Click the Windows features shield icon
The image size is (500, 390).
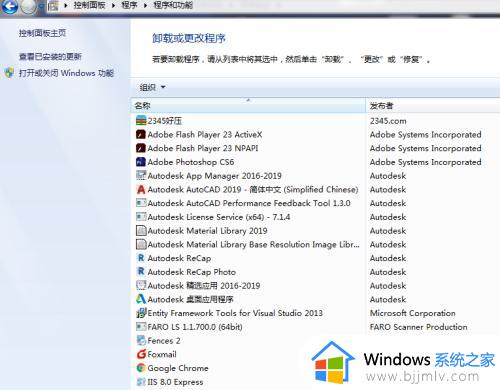click(9, 73)
